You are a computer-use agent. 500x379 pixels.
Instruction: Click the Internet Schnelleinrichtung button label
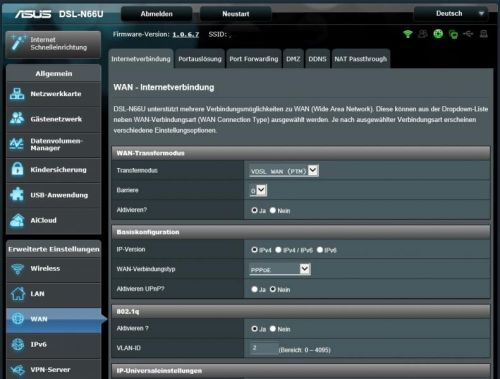59,43
